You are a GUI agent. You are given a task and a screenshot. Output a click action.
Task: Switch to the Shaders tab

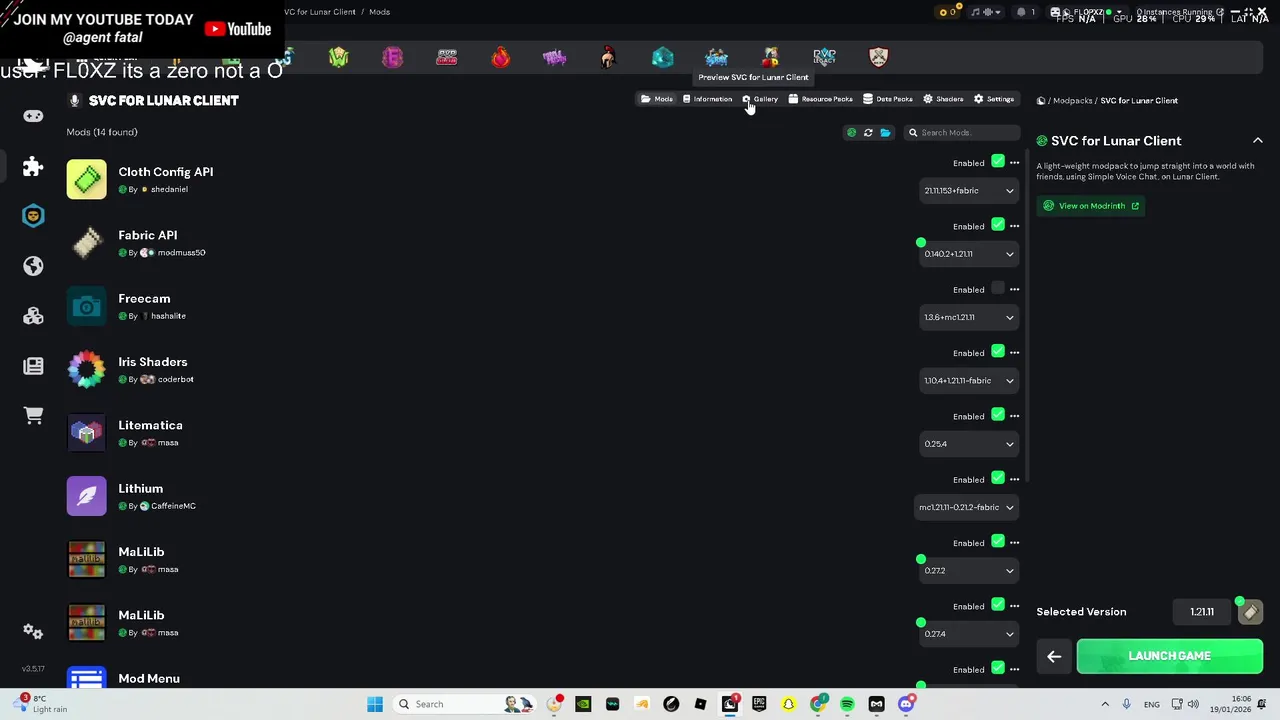pos(943,99)
